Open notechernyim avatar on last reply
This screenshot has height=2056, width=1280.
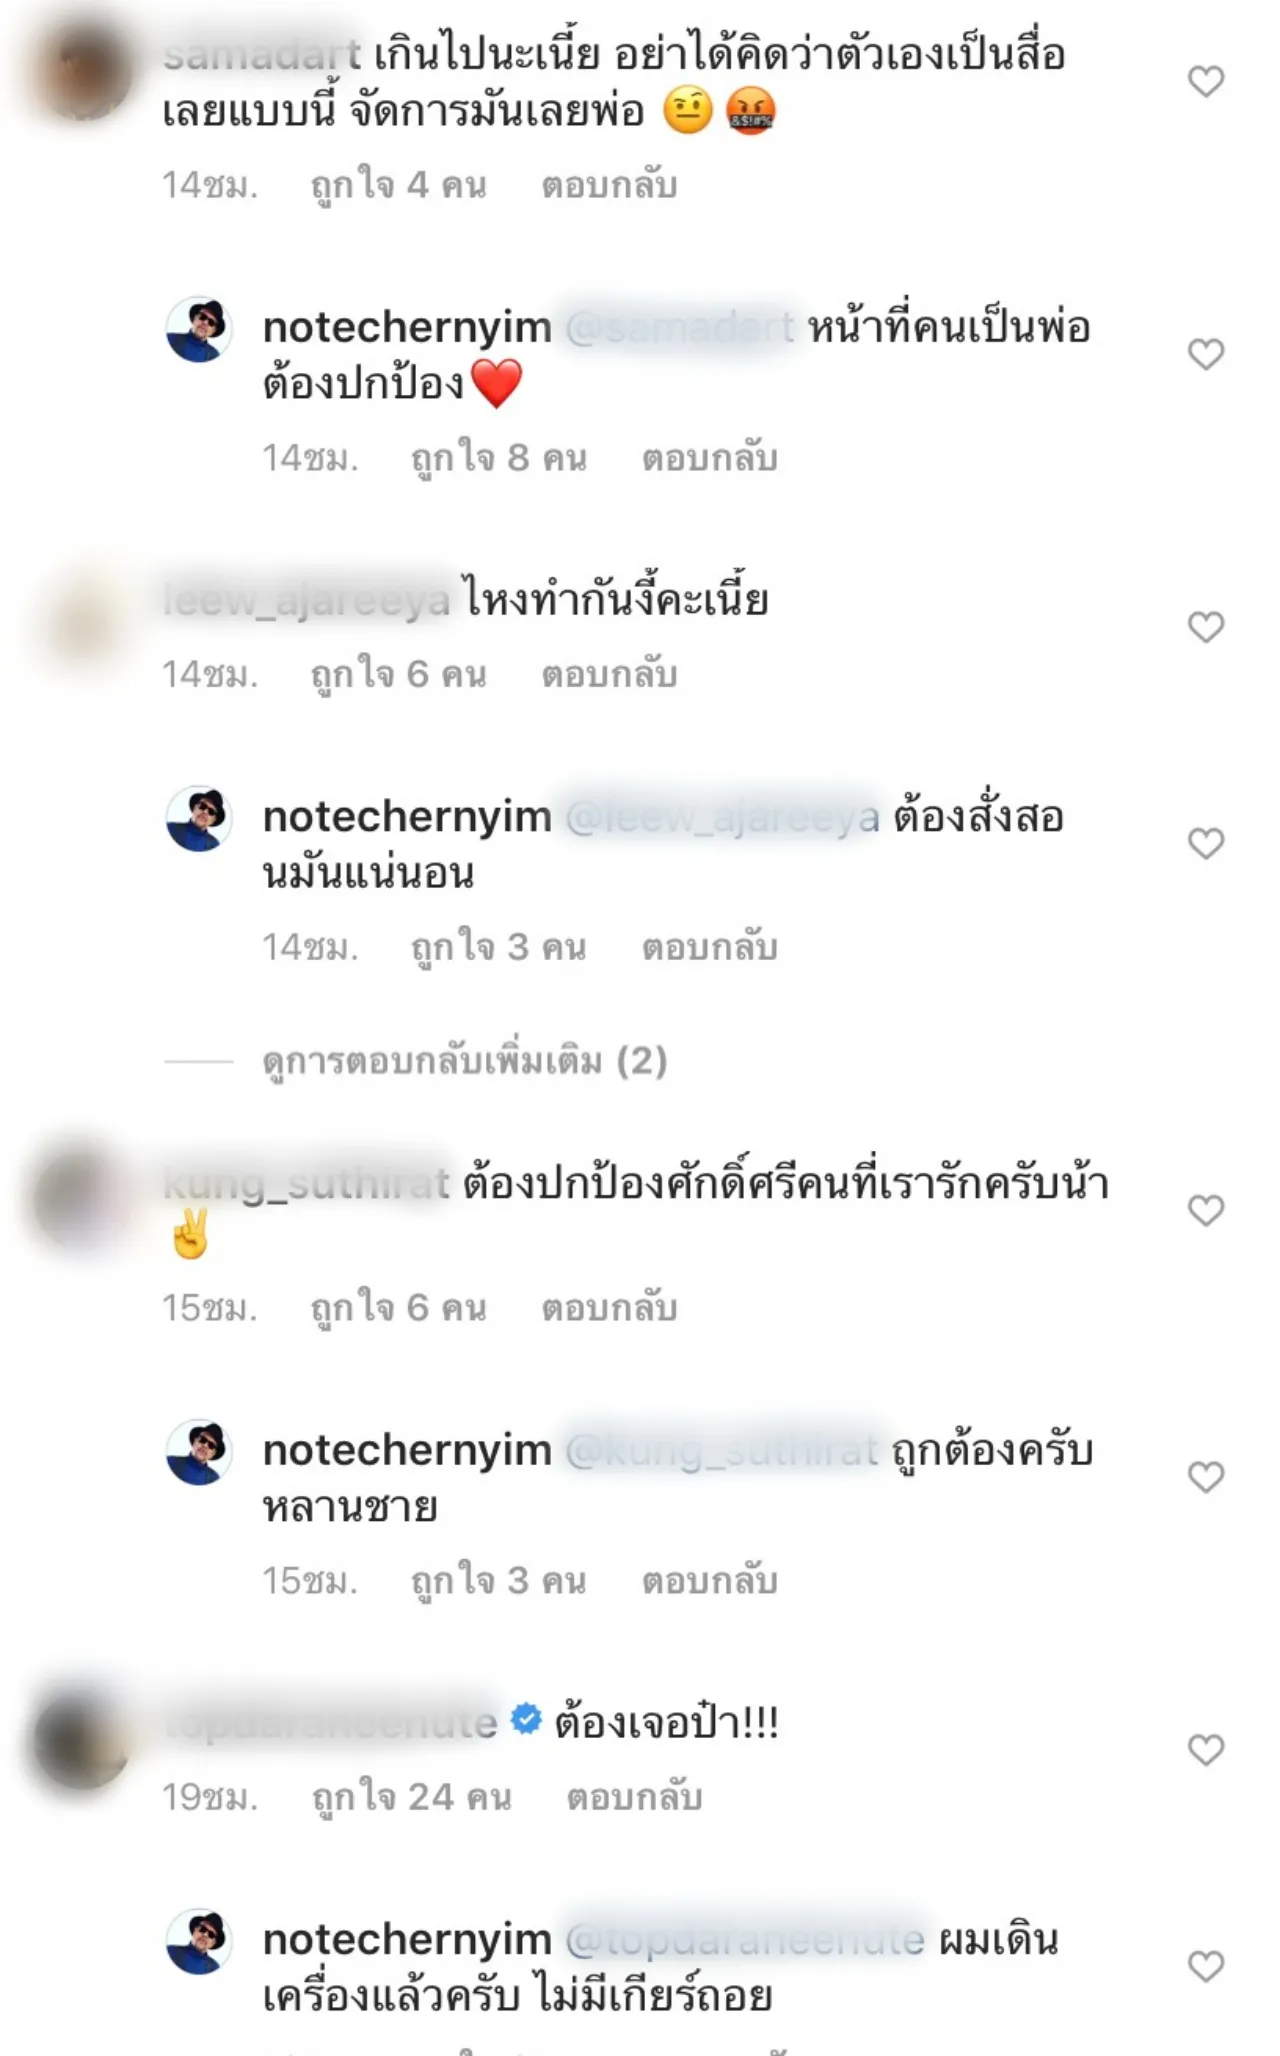(199, 1942)
